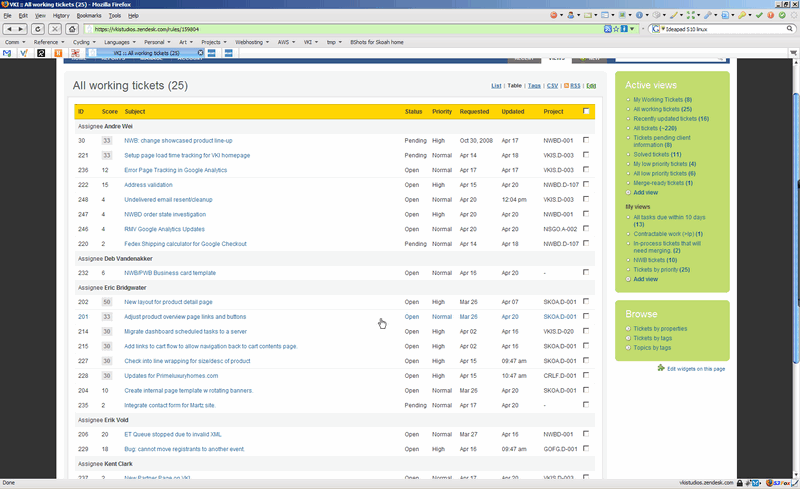Open the Projects bookmarks dropdown
The width and height of the screenshot is (800, 489).
pos(214,42)
